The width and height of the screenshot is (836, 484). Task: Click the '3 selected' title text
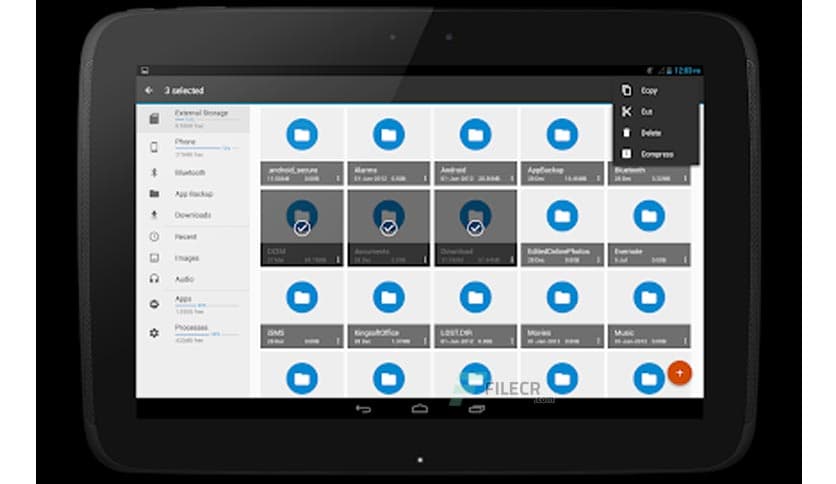[184, 91]
